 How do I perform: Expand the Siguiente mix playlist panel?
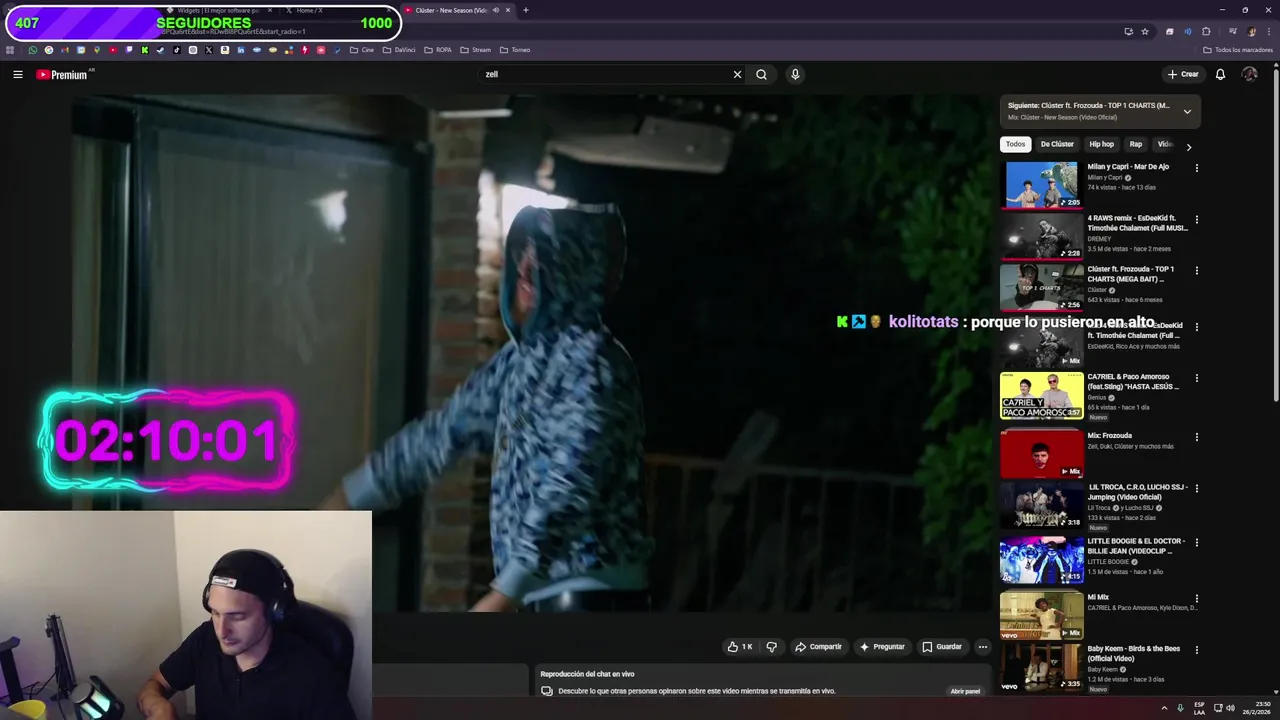click(x=1187, y=111)
